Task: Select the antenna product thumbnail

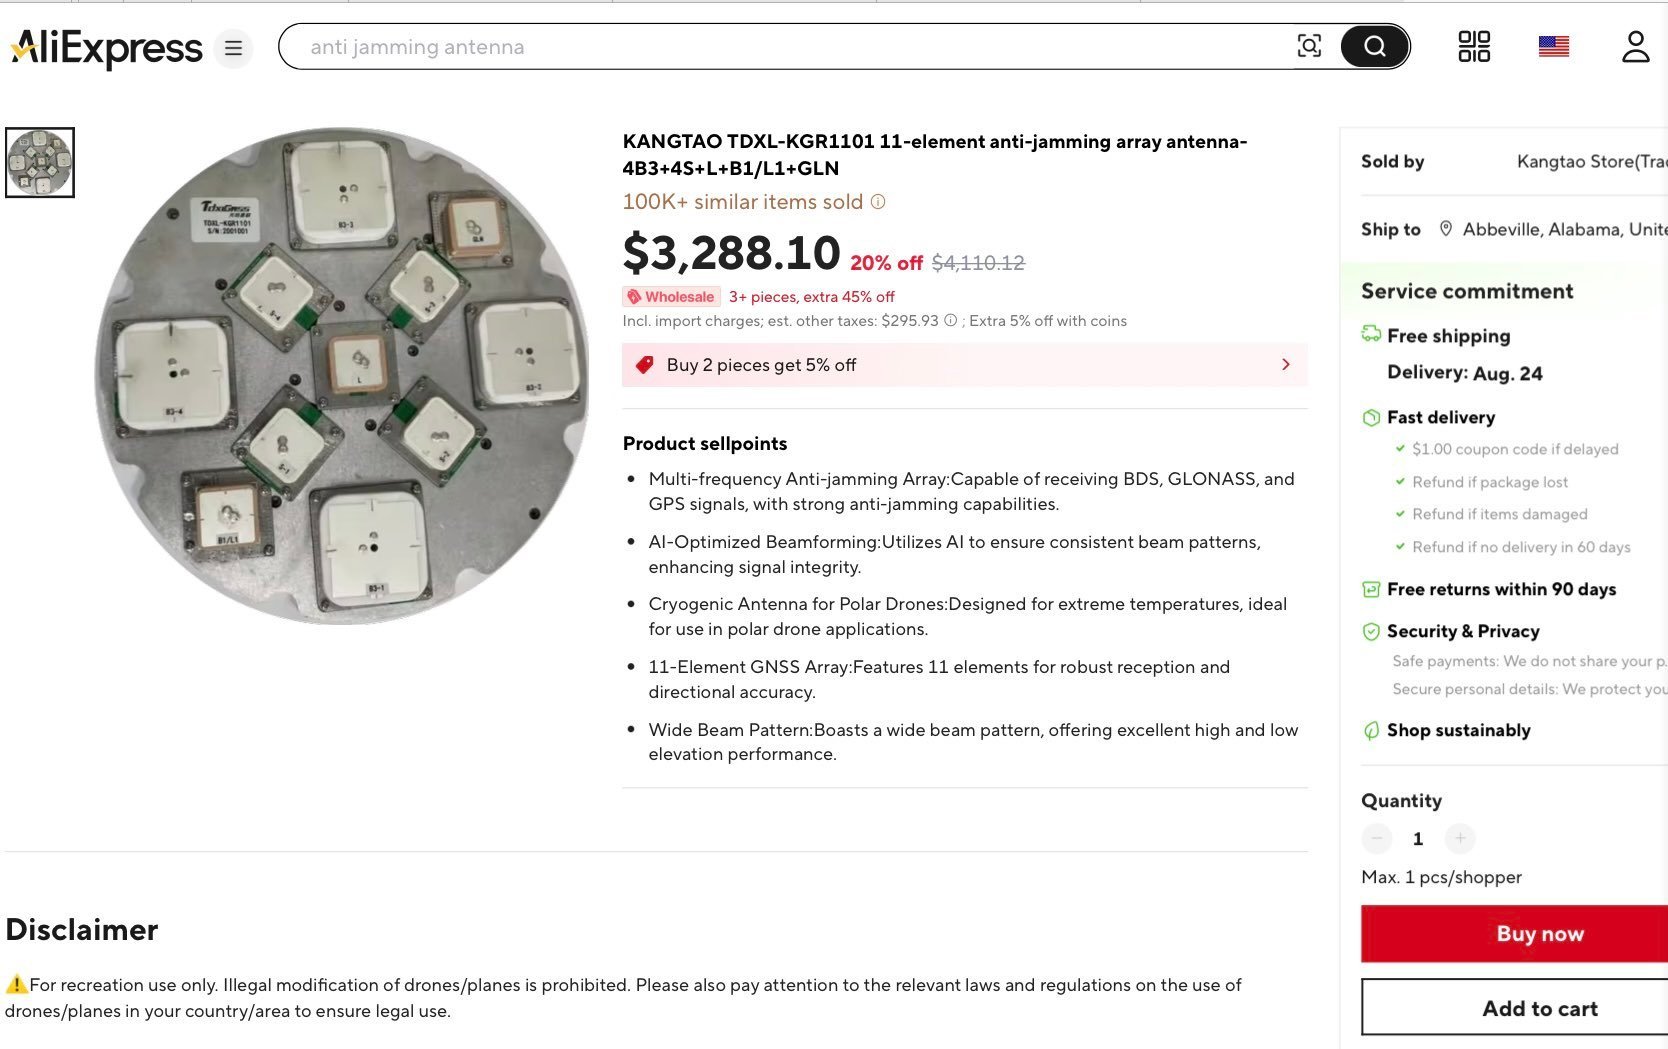Action: click(x=40, y=162)
